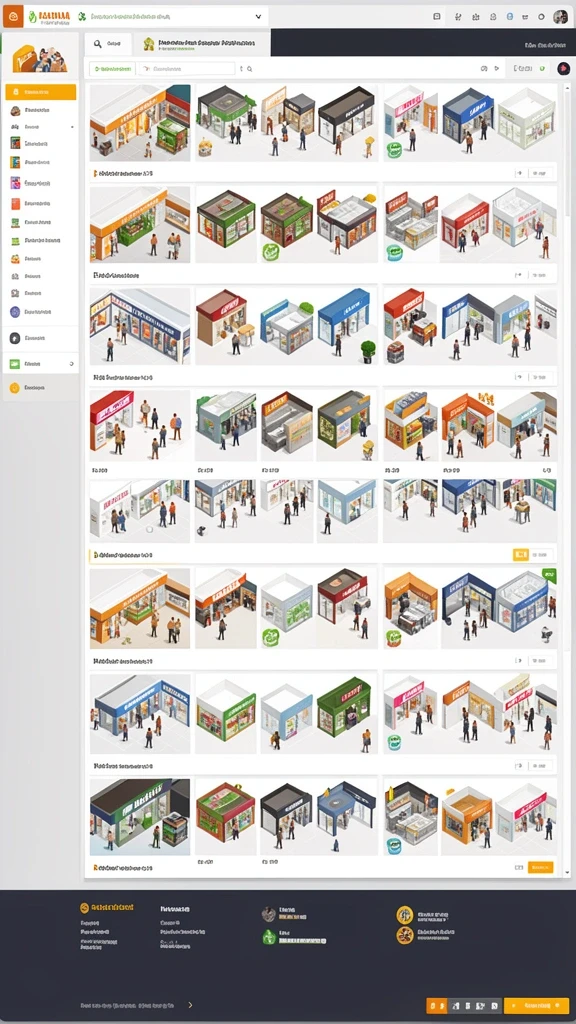Expand the green card sidebar item arrow

(72, 364)
